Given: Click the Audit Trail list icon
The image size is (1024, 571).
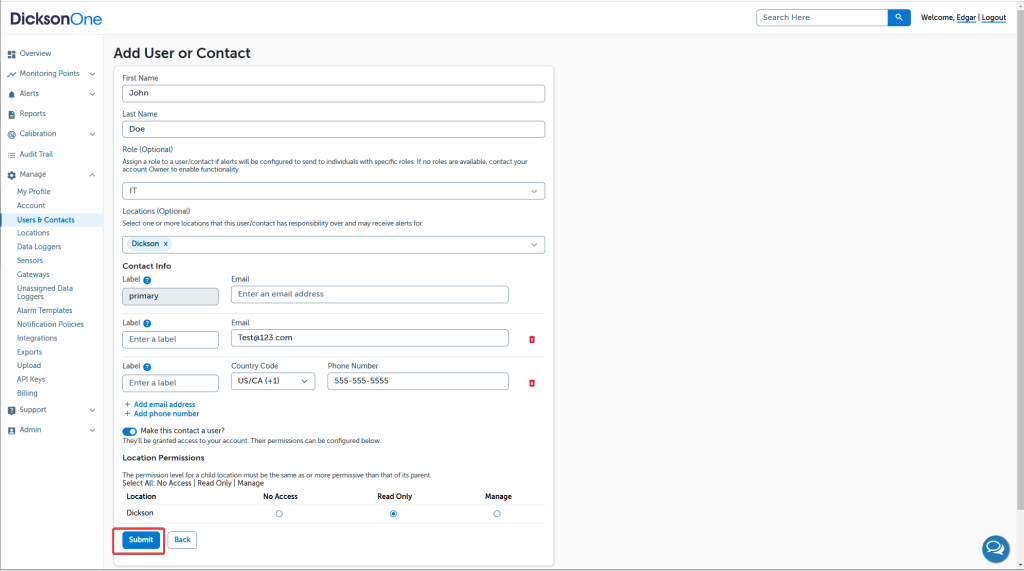Looking at the screenshot, I should tap(11, 155).
